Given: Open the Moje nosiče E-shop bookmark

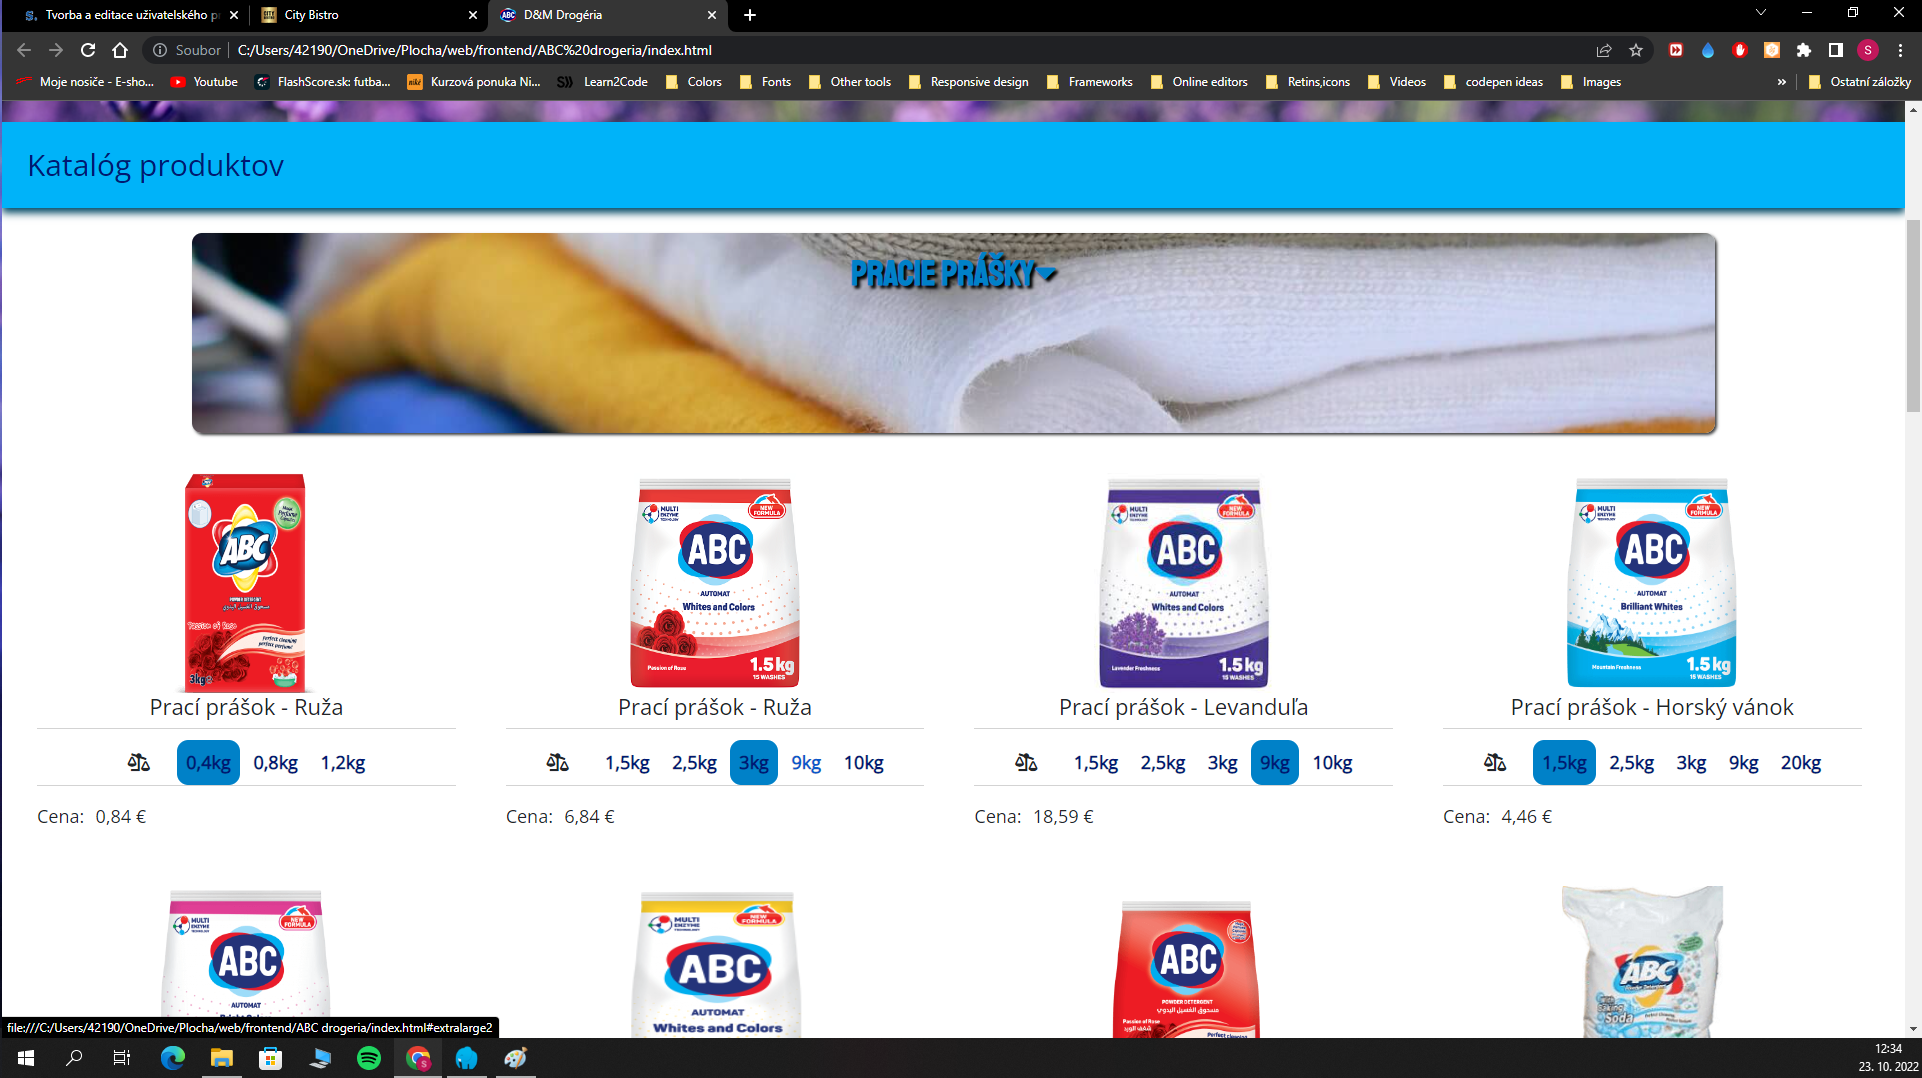Looking at the screenshot, I should pyautogui.click(x=85, y=82).
